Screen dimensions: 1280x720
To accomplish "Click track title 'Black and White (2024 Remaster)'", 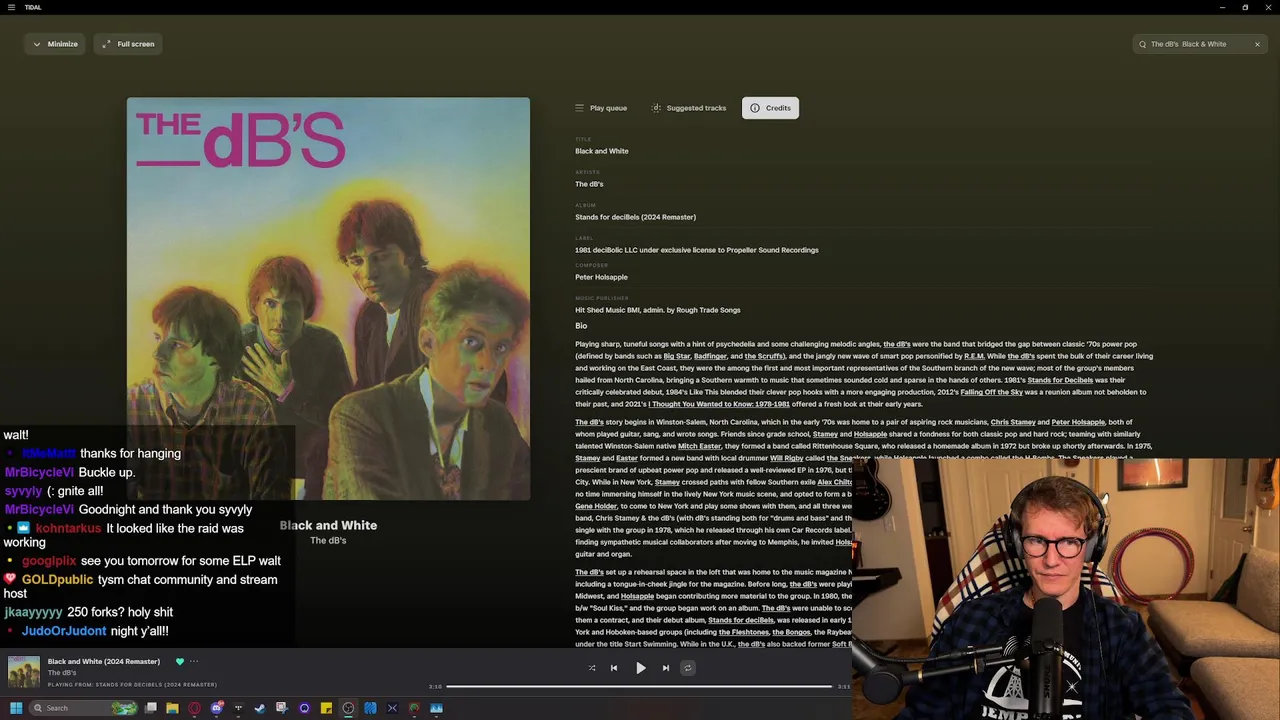I will (104, 661).
